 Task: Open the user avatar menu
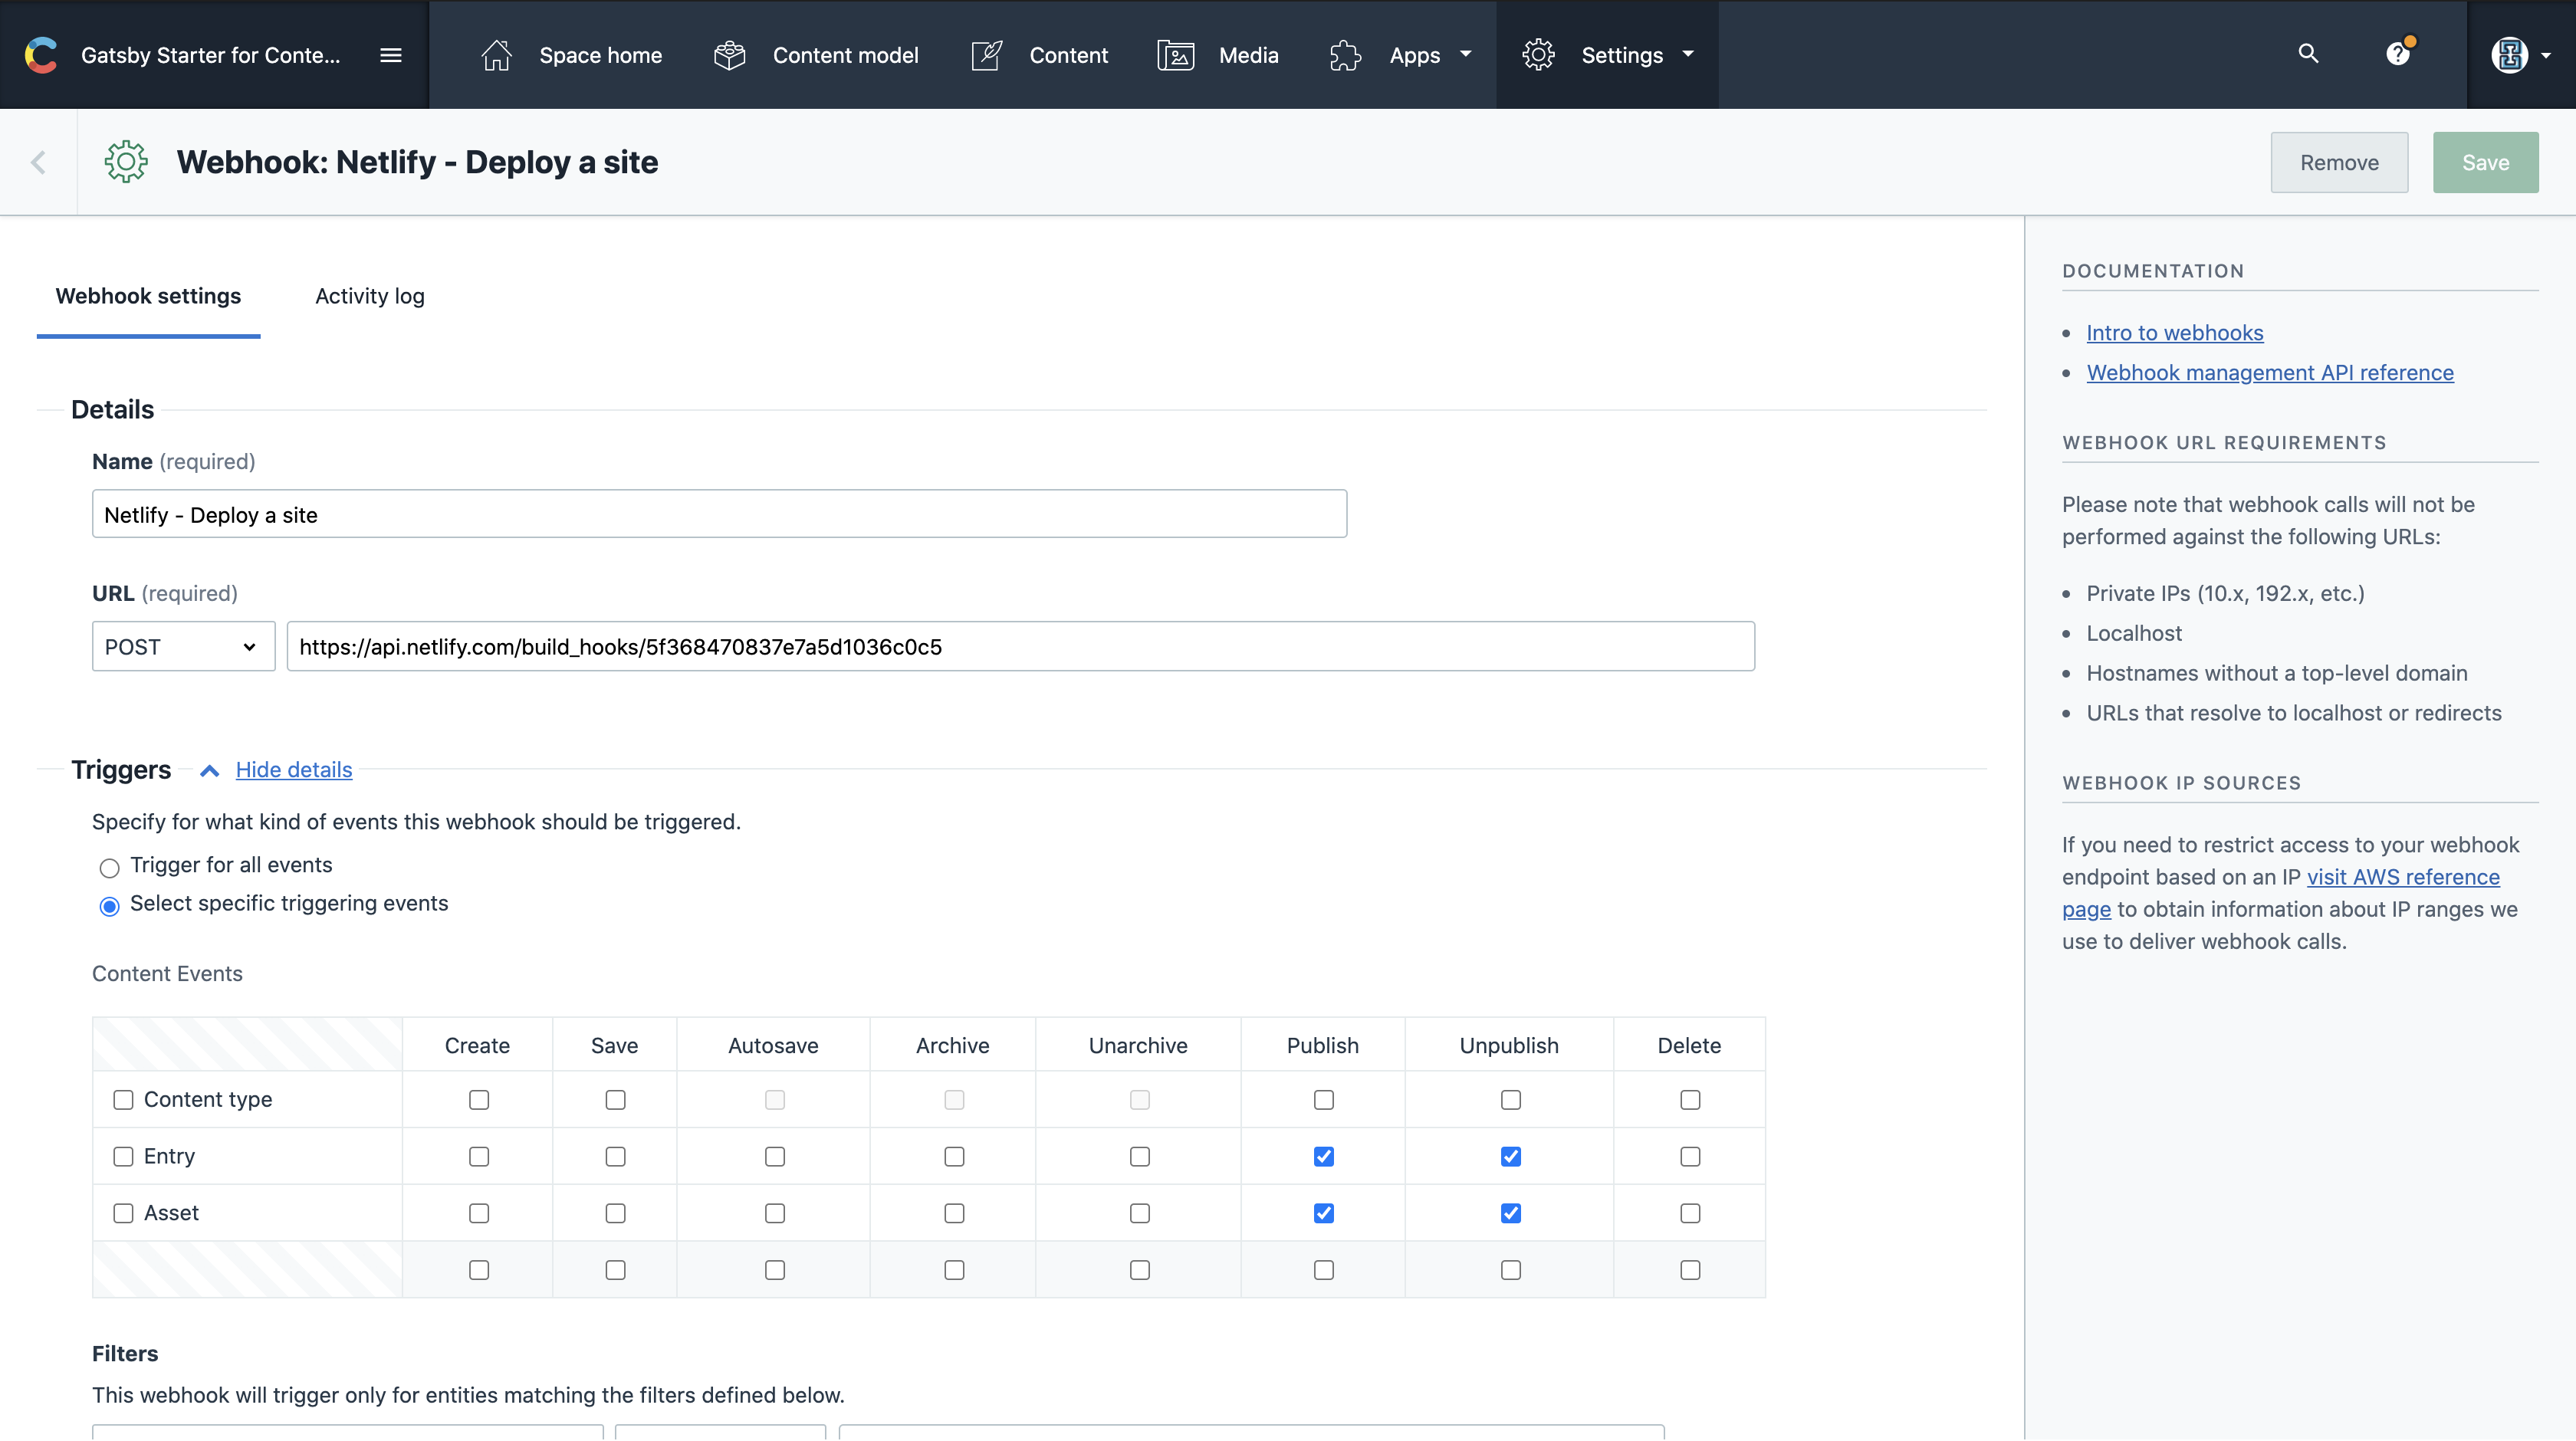[2509, 55]
